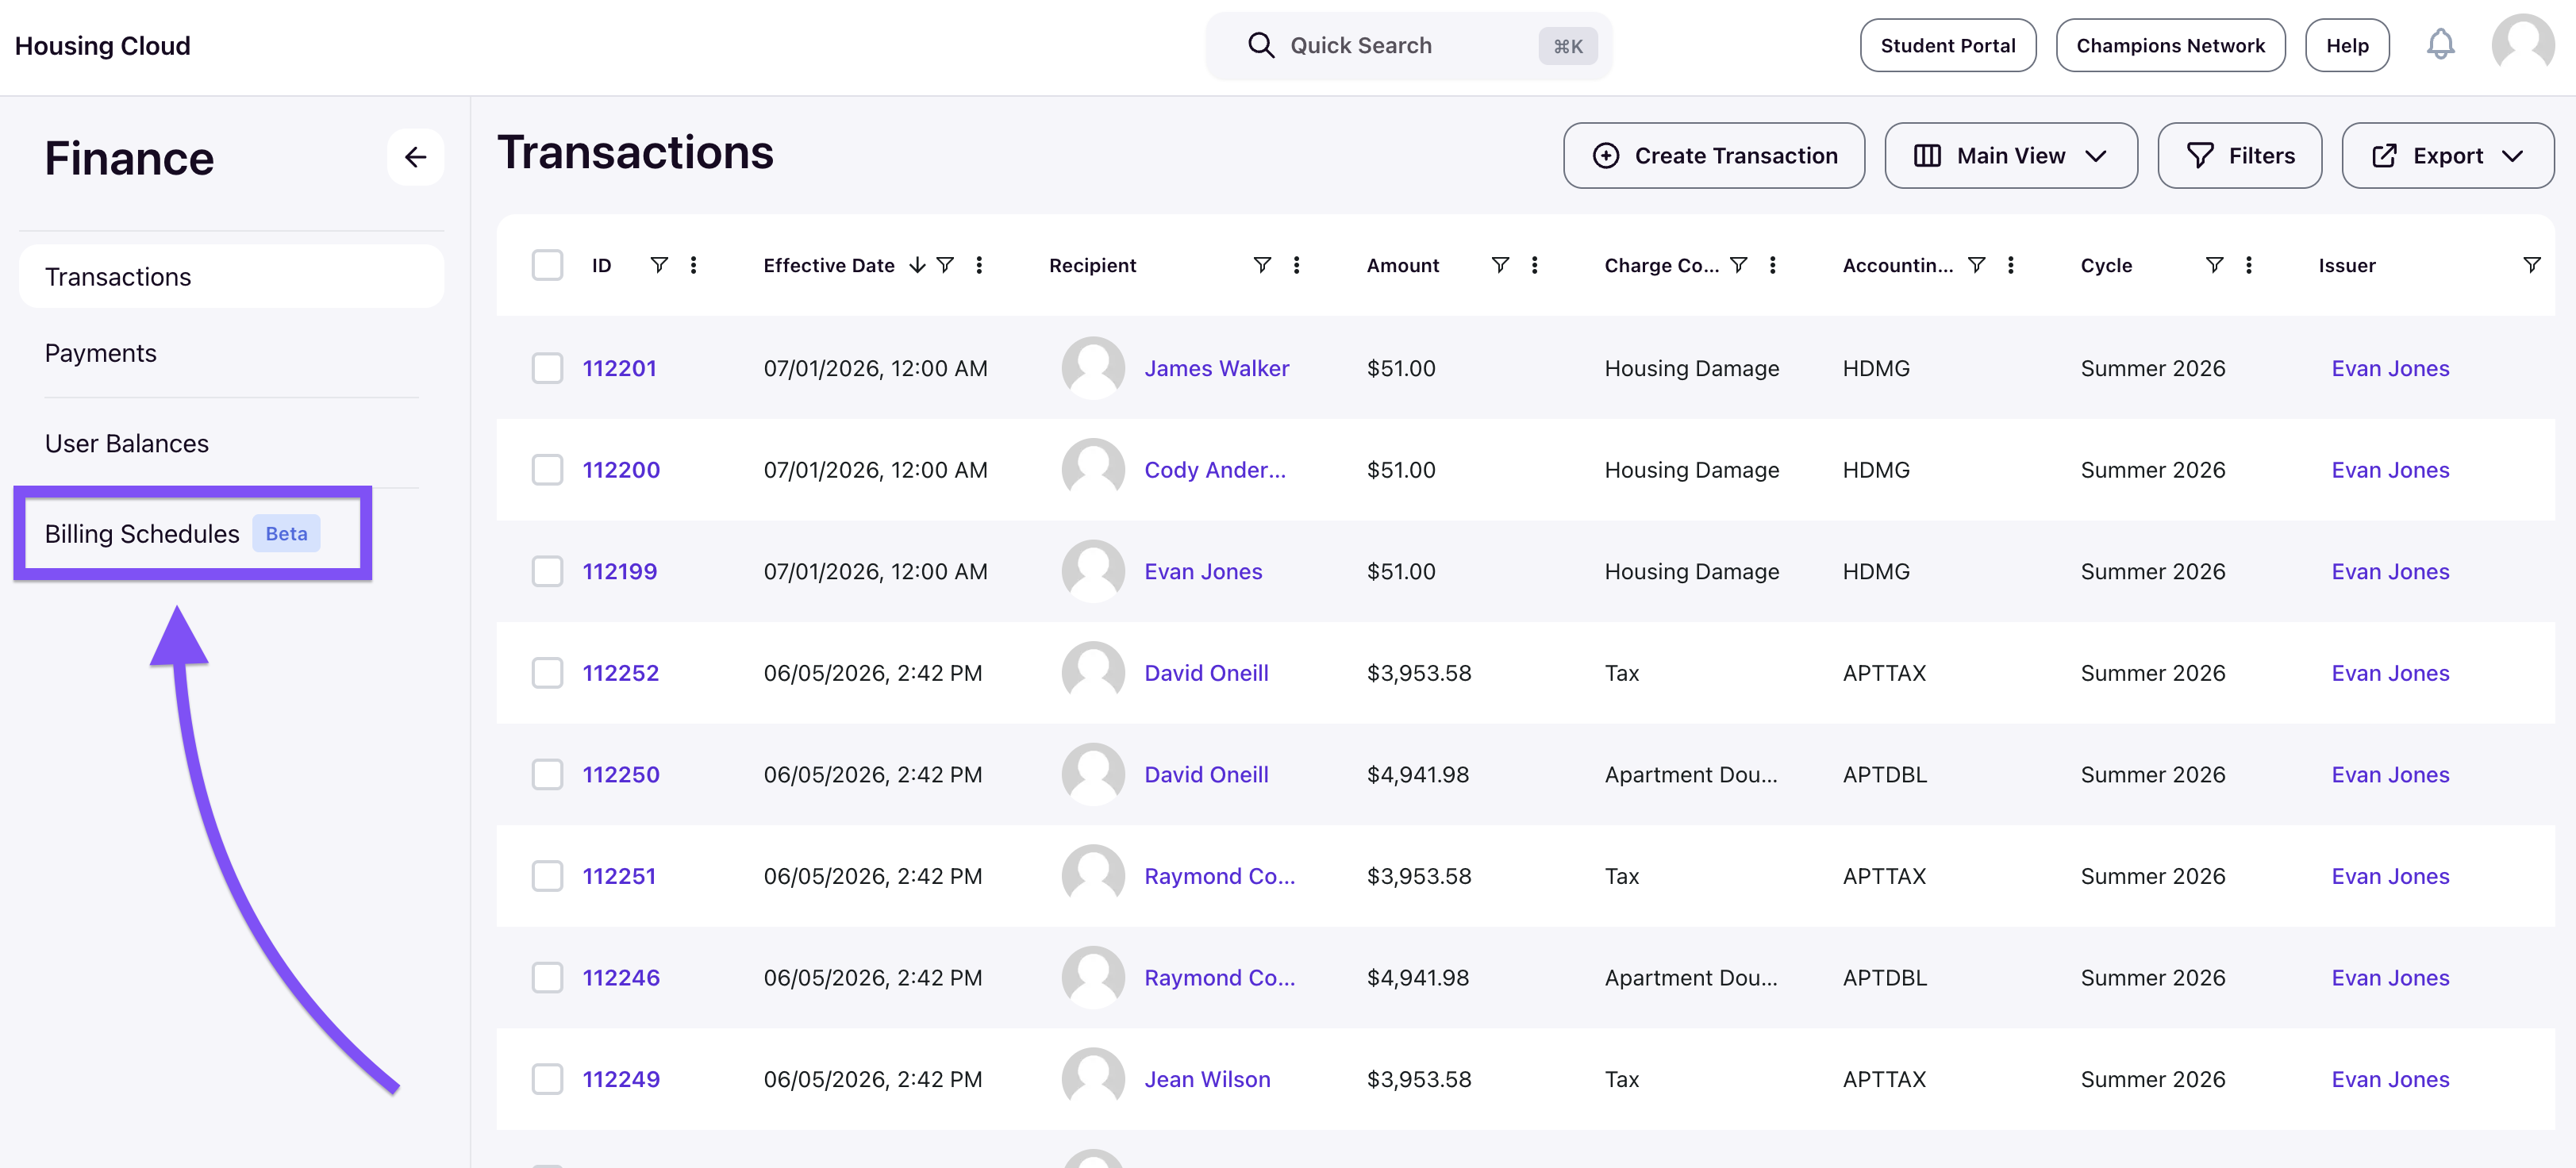Filter the ID column

click(x=659, y=265)
